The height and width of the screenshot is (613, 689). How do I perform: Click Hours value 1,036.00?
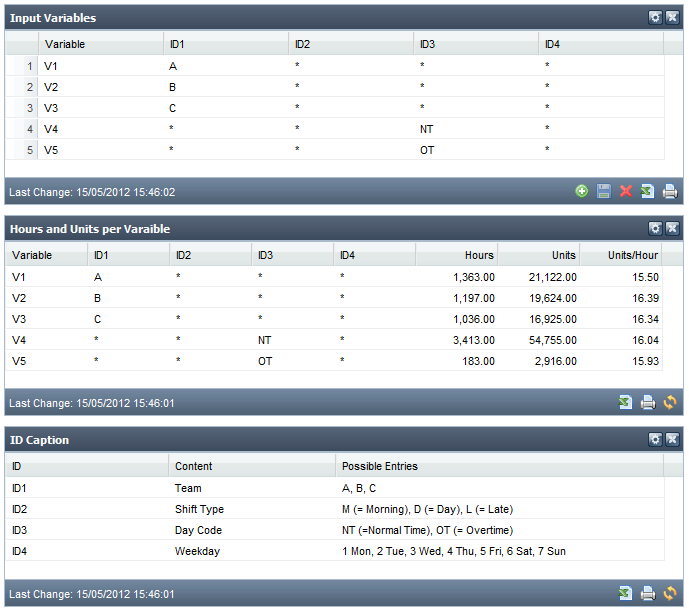click(474, 319)
